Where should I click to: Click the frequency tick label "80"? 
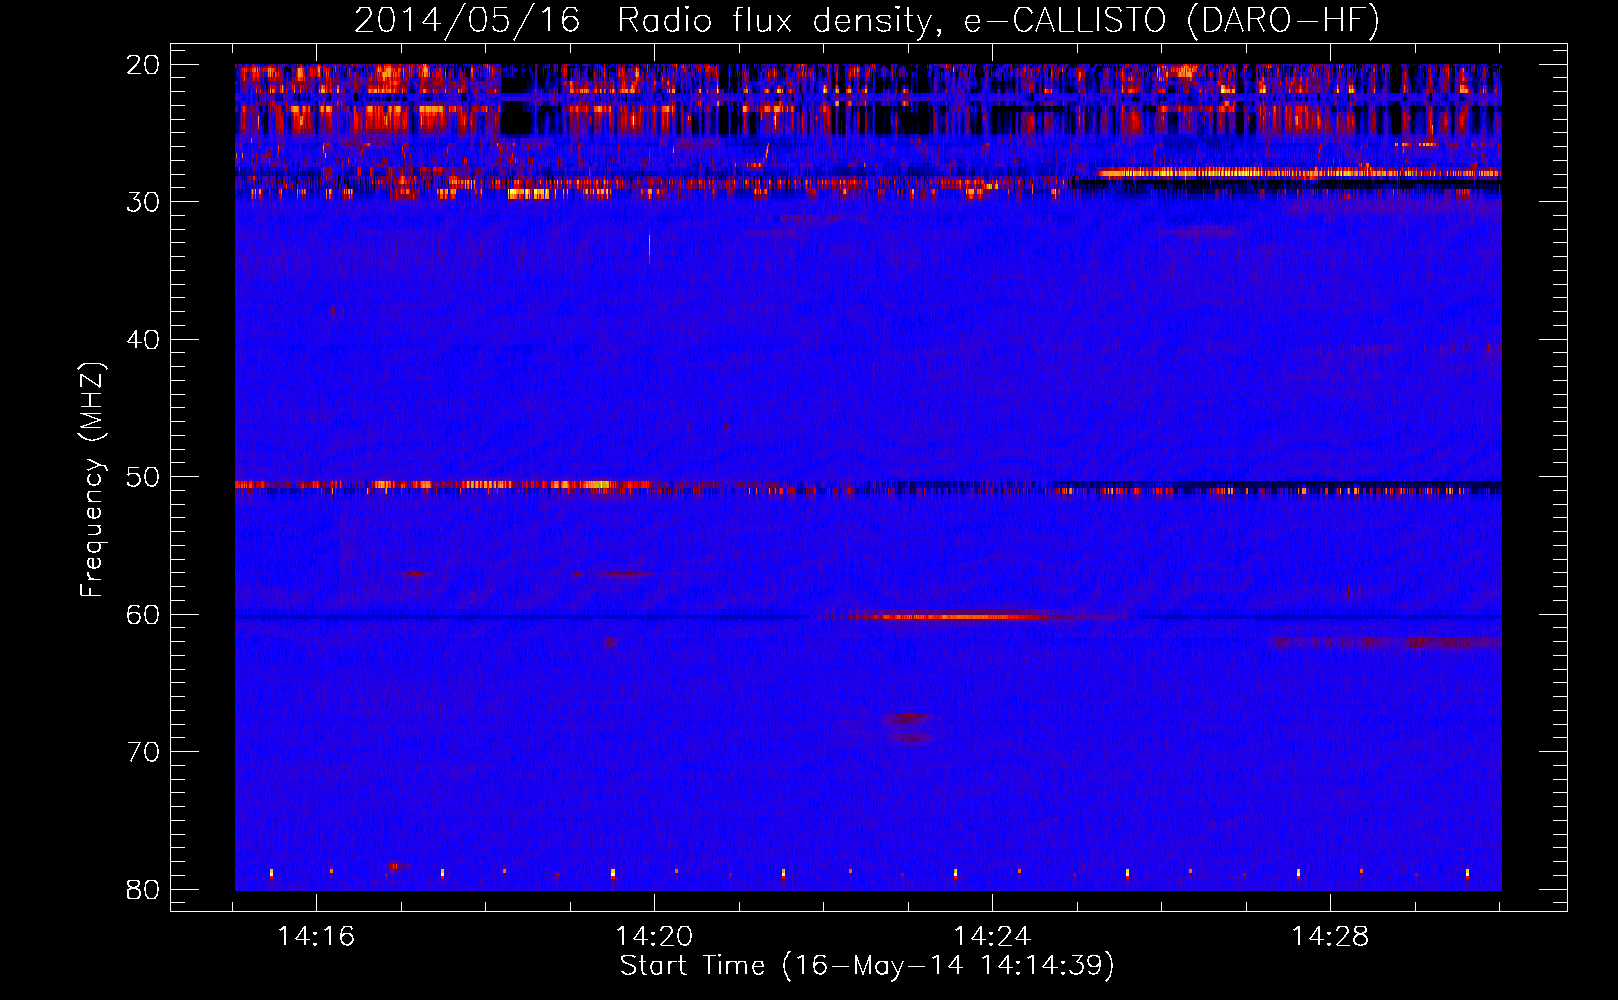click(143, 890)
